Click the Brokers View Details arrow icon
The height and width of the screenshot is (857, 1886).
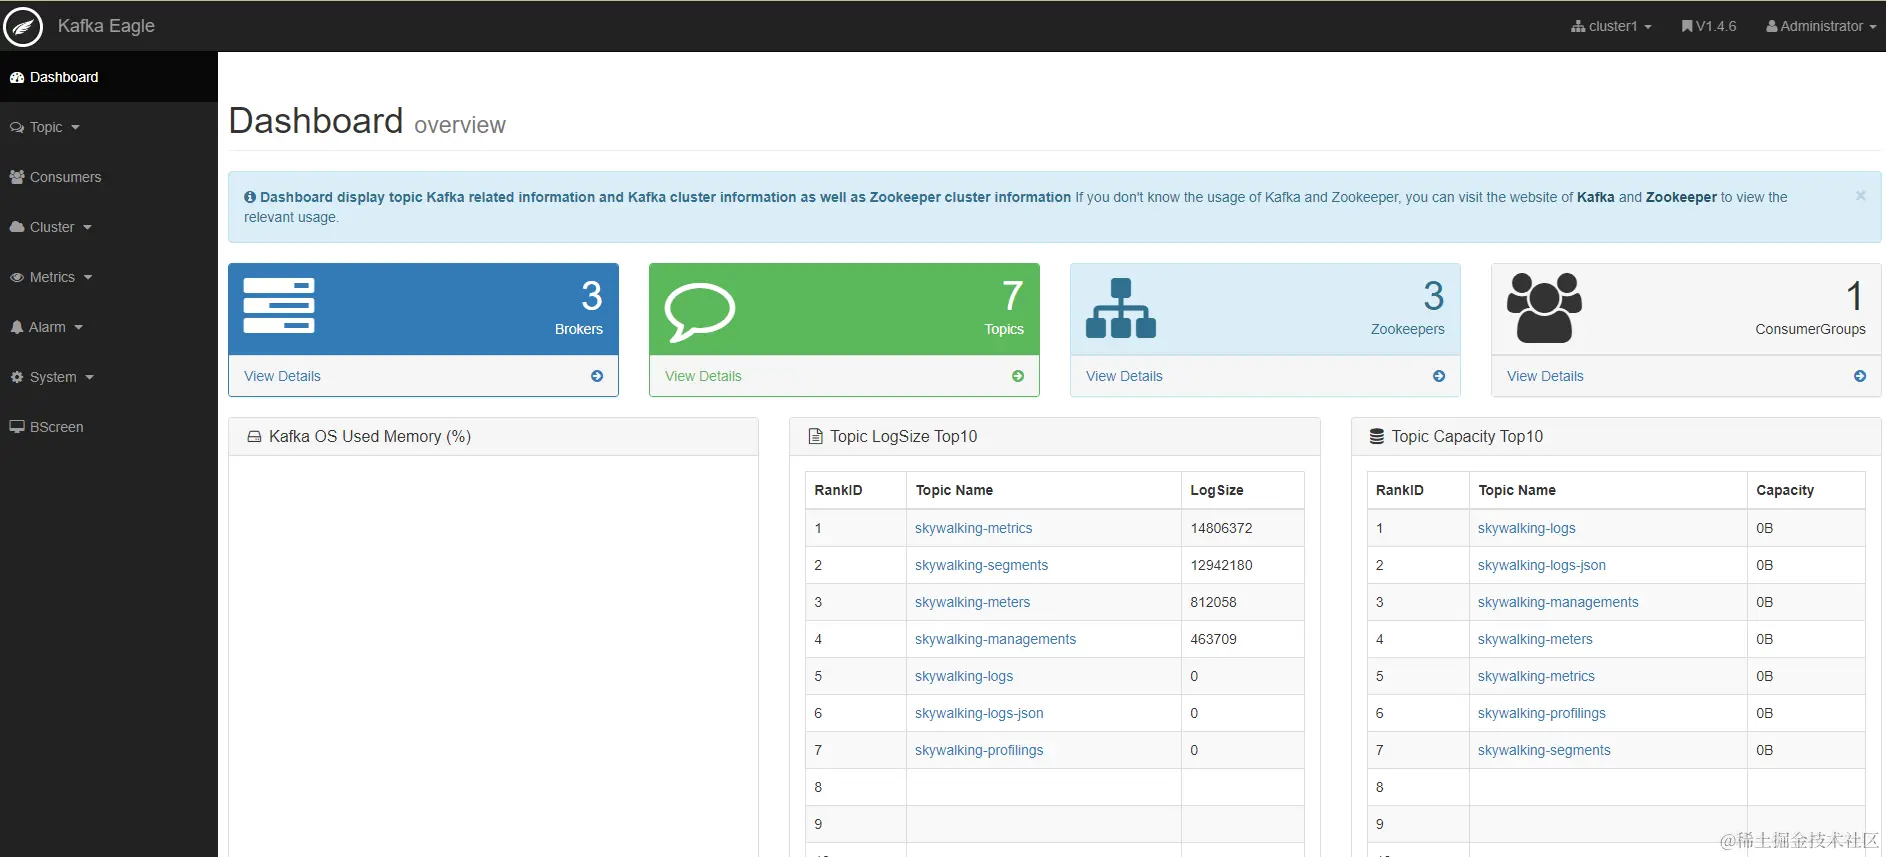597,376
